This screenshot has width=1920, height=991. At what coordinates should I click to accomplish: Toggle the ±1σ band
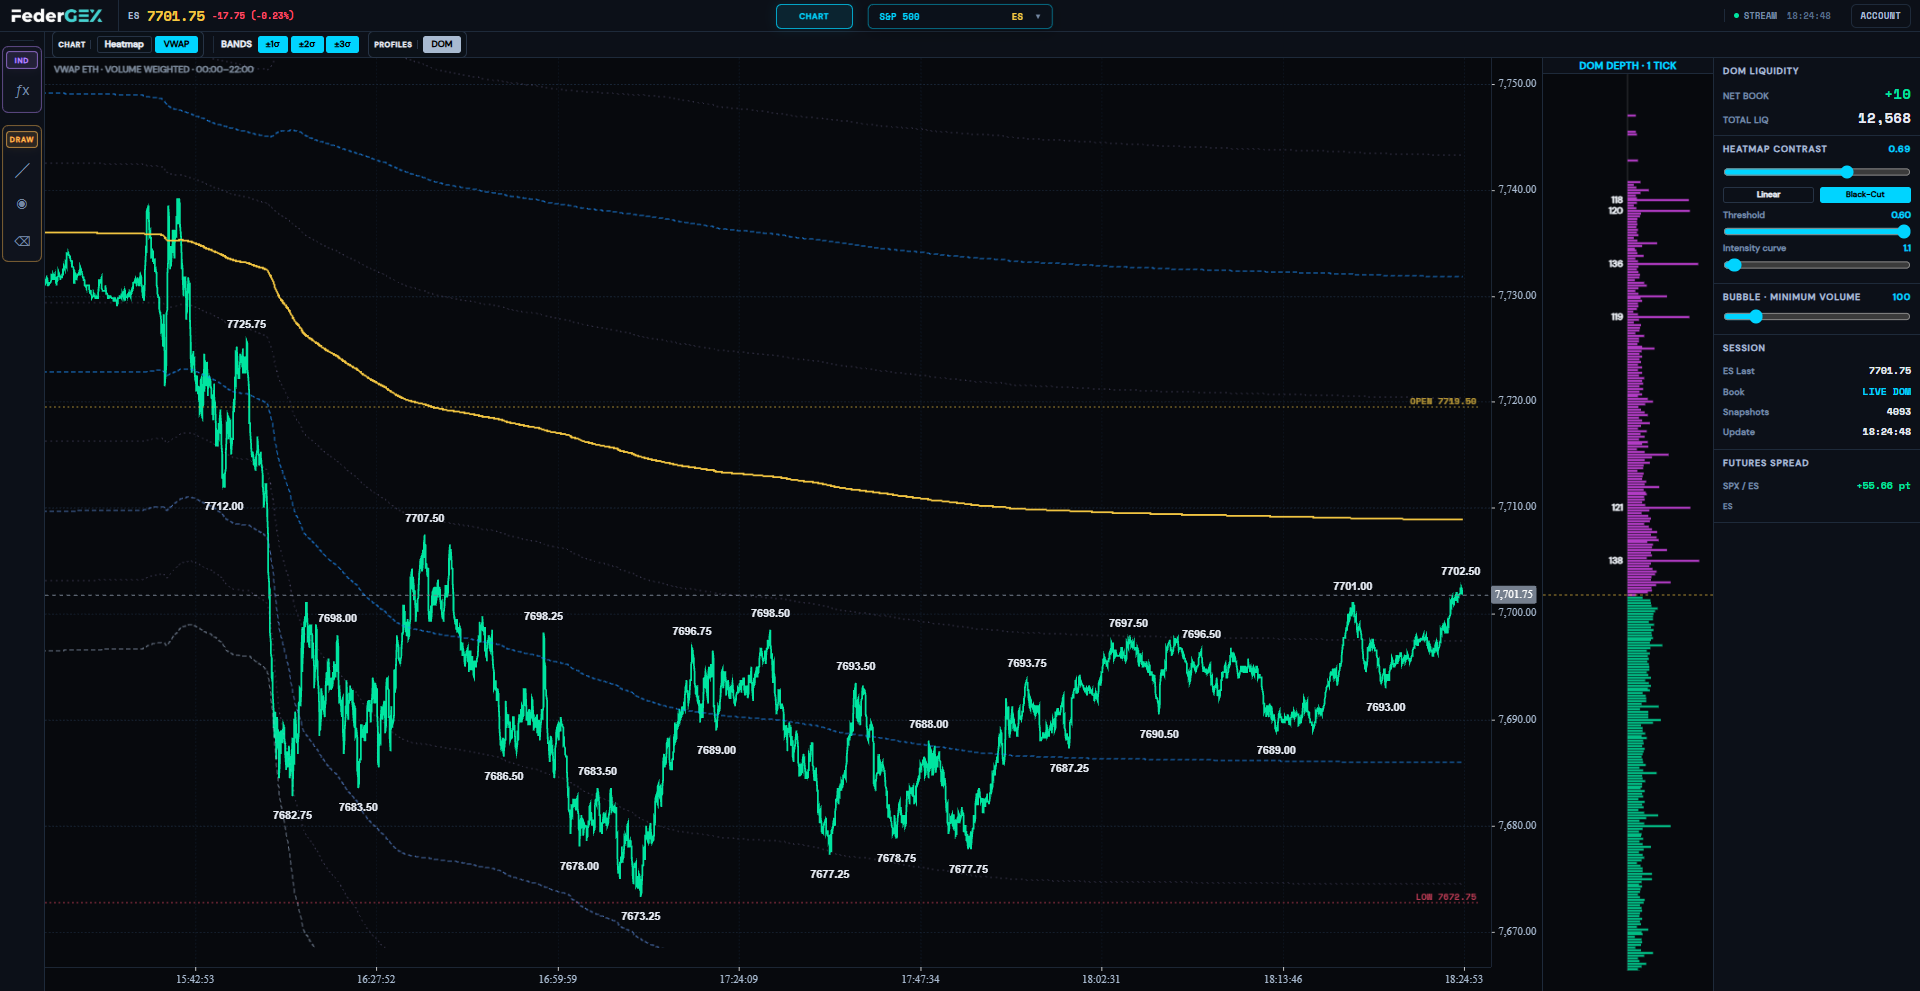(x=272, y=44)
